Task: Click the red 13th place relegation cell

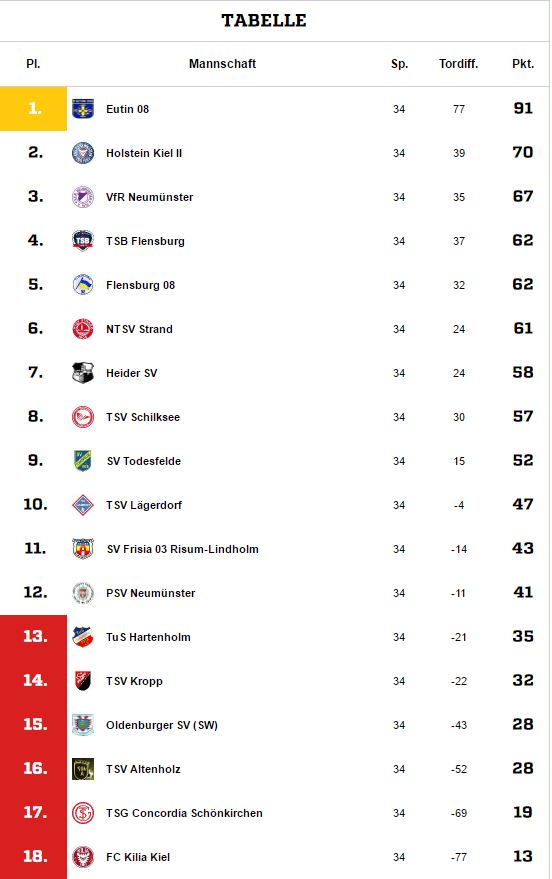Action: click(34, 636)
